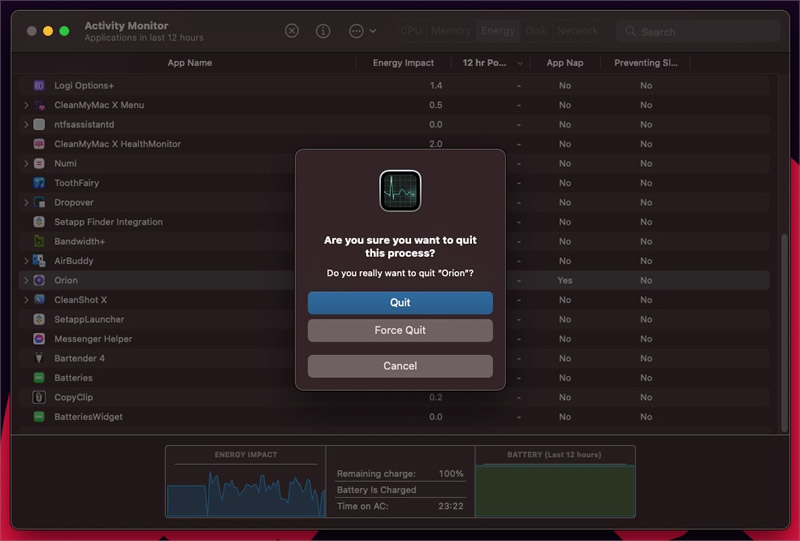
Task: Click the Search field in toolbar
Action: pos(697,32)
